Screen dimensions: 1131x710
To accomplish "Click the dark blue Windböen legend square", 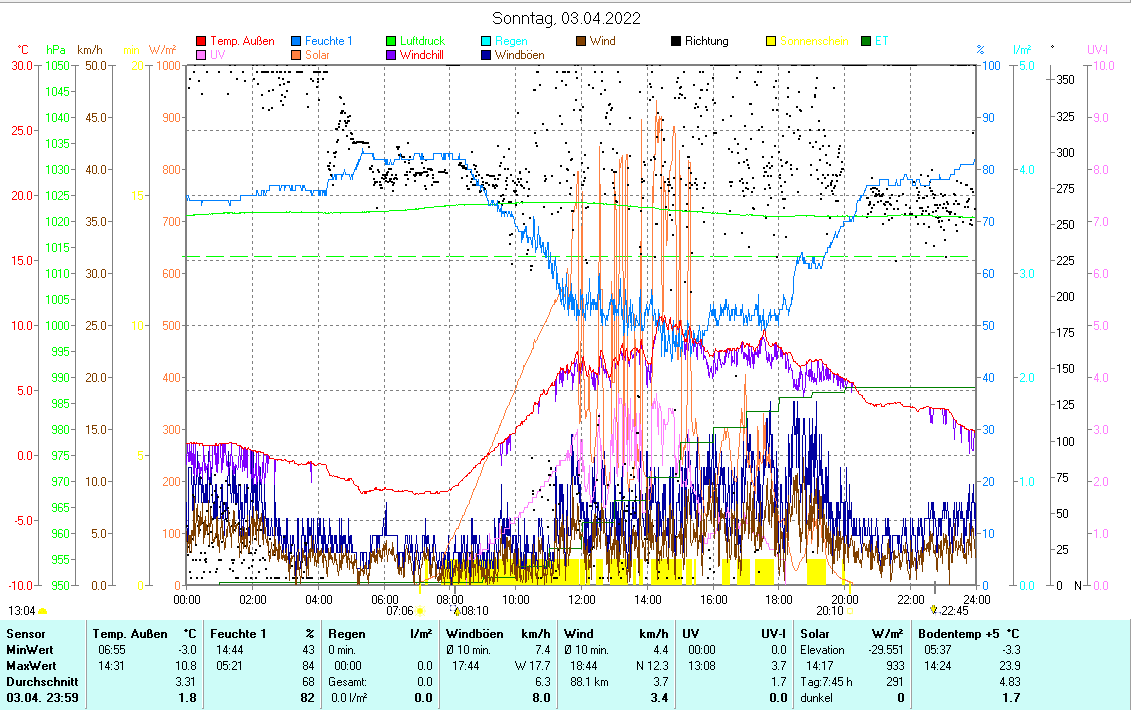I will [487, 56].
